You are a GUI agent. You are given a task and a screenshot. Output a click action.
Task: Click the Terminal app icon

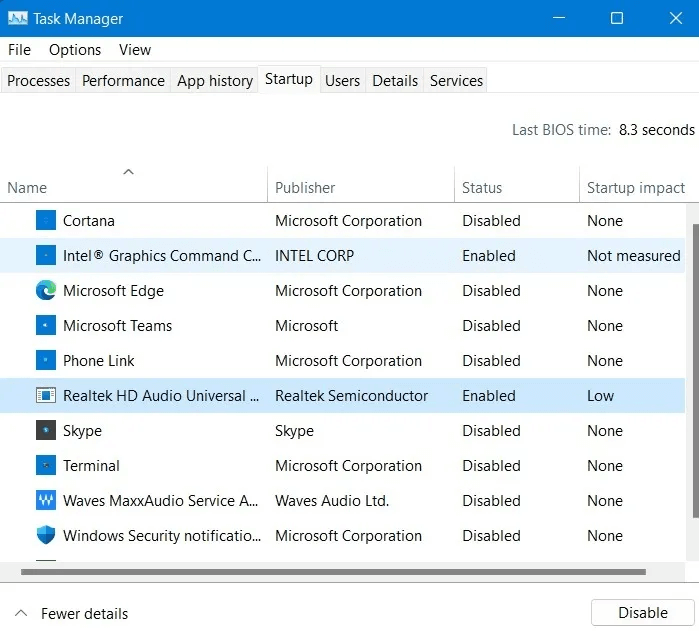pos(46,466)
